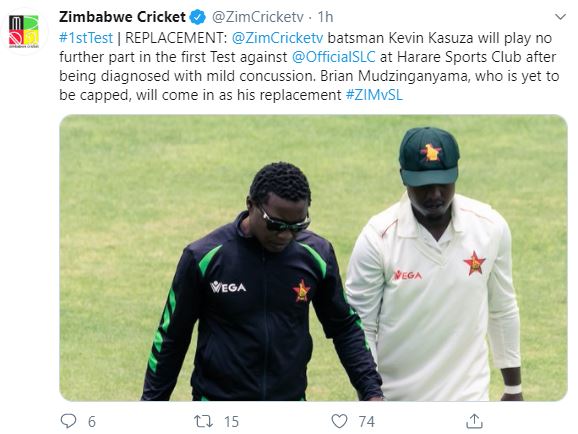Click the reply speech bubble icon

(68, 421)
